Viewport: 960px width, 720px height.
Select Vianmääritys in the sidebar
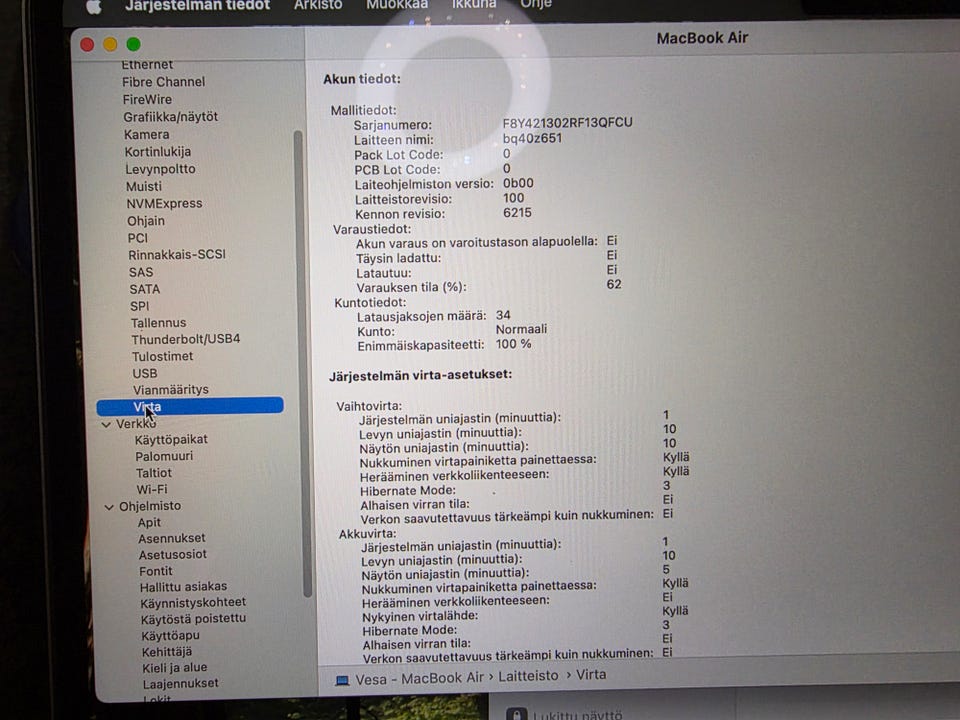pyautogui.click(x=171, y=390)
